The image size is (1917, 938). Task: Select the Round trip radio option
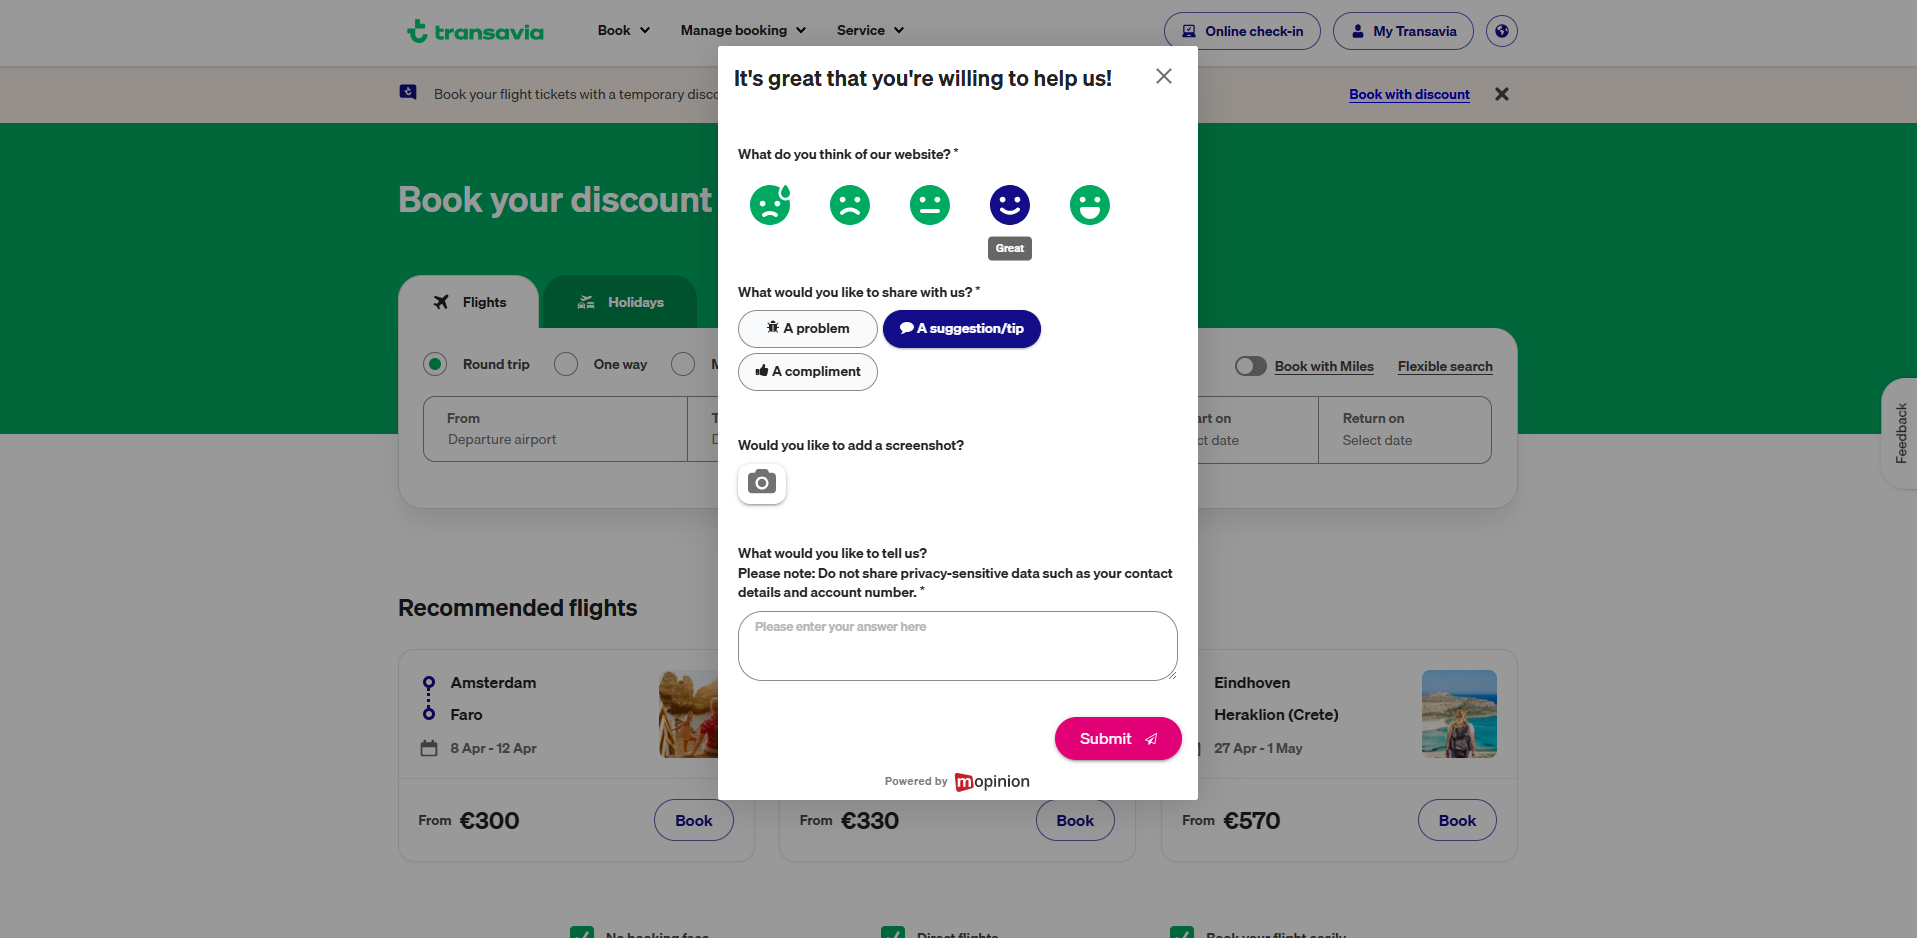pos(435,364)
